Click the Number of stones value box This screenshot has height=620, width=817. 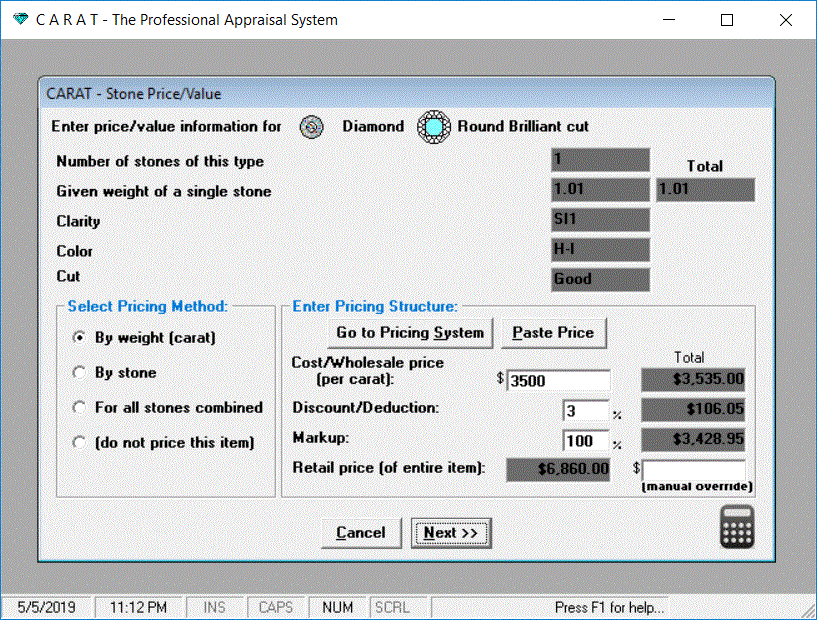click(x=600, y=160)
